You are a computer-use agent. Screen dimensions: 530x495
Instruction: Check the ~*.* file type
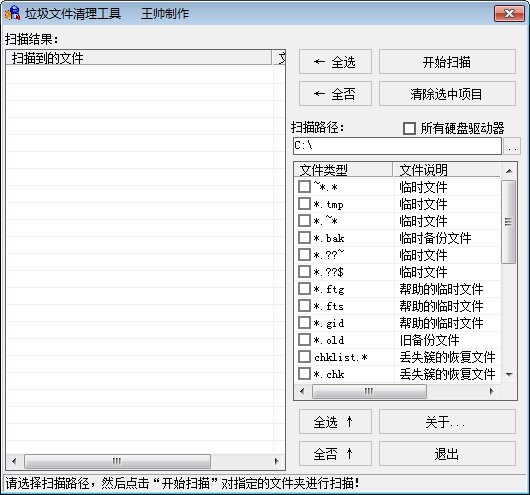(x=304, y=186)
